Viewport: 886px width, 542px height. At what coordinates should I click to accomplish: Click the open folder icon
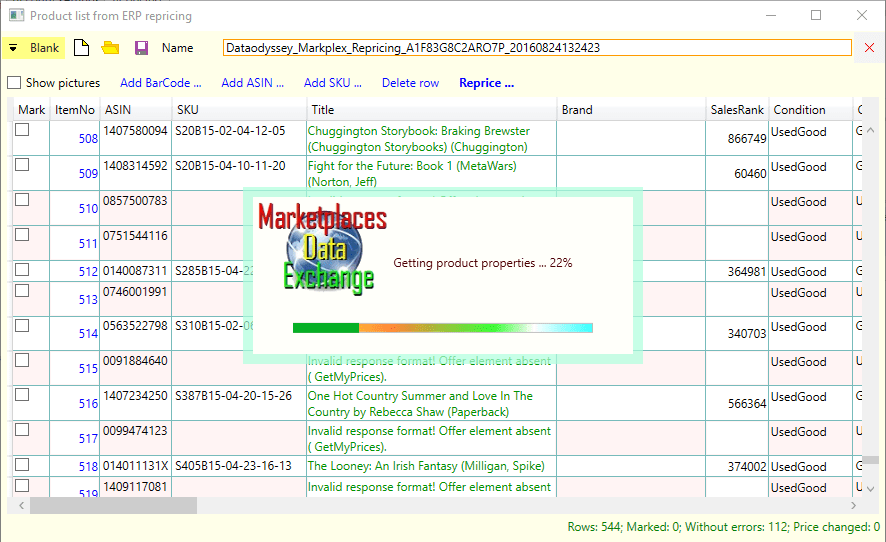(x=111, y=48)
